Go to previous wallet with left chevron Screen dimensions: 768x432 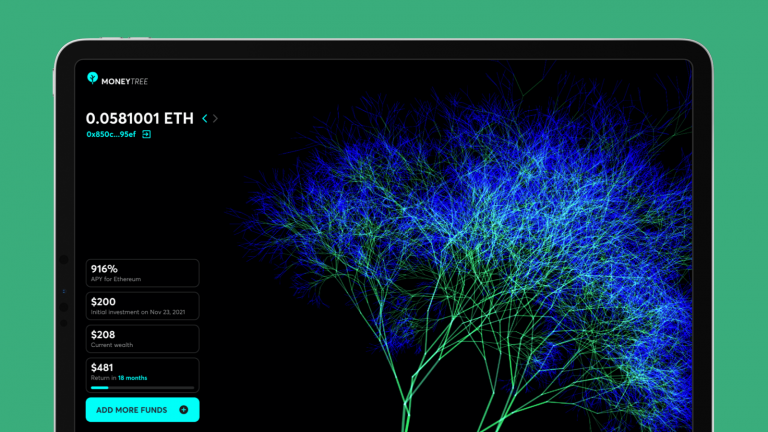[205, 118]
